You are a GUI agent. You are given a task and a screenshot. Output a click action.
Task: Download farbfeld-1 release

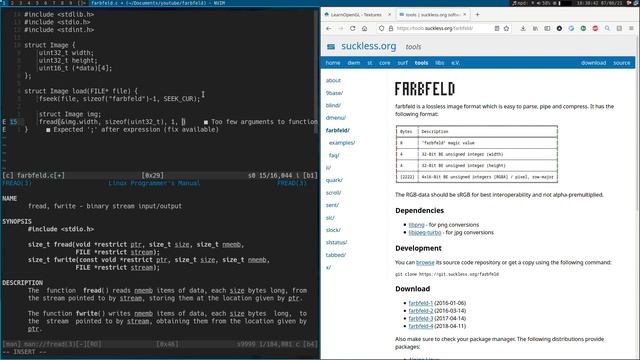pyautogui.click(x=420, y=303)
